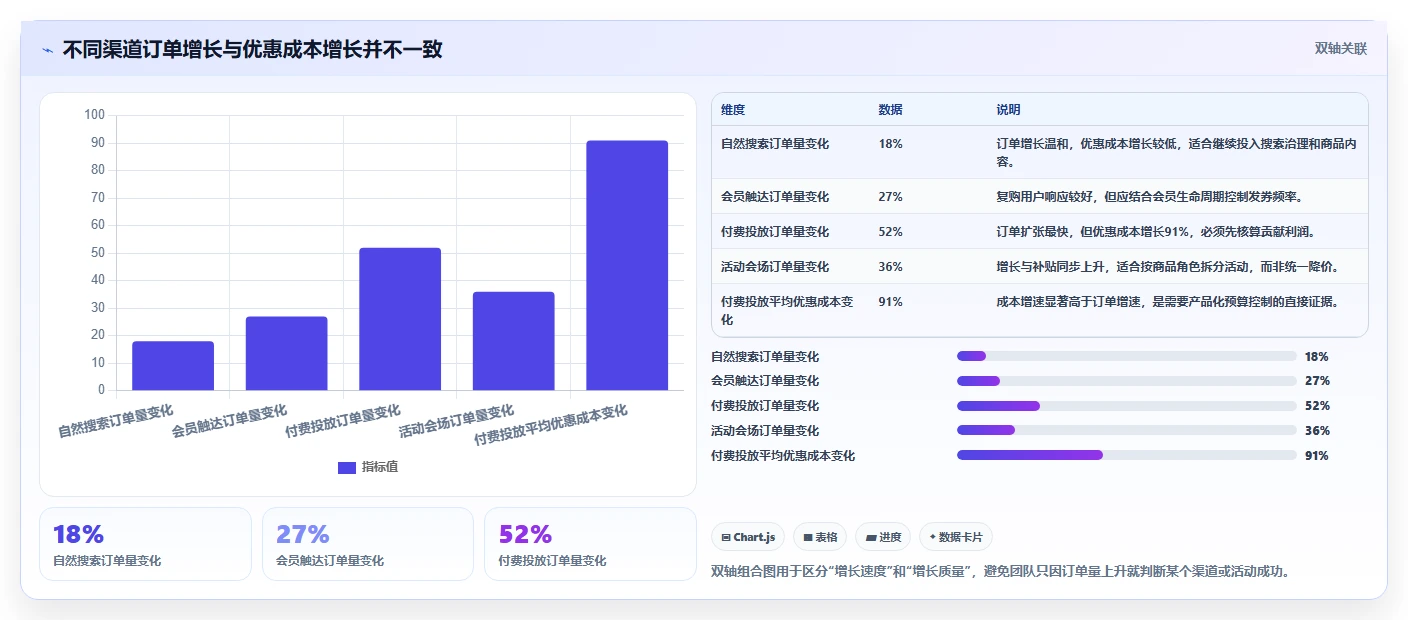Click the 数据 column header

(890, 110)
